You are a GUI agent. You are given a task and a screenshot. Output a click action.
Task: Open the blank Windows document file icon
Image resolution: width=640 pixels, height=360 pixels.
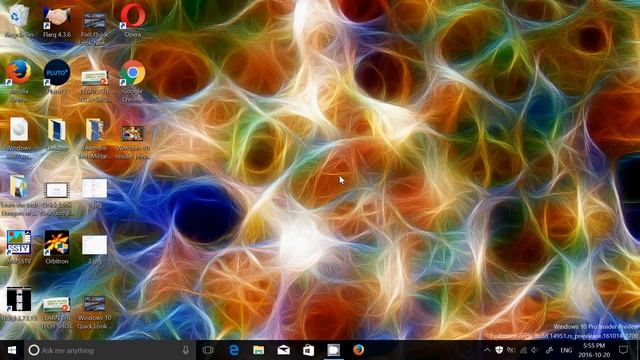19,138
